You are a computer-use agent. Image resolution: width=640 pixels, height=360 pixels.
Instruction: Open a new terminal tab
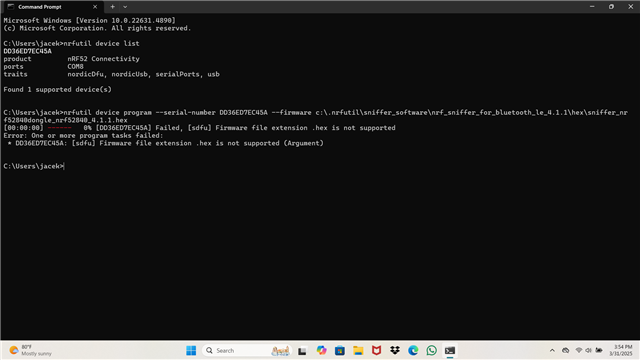(112, 7)
